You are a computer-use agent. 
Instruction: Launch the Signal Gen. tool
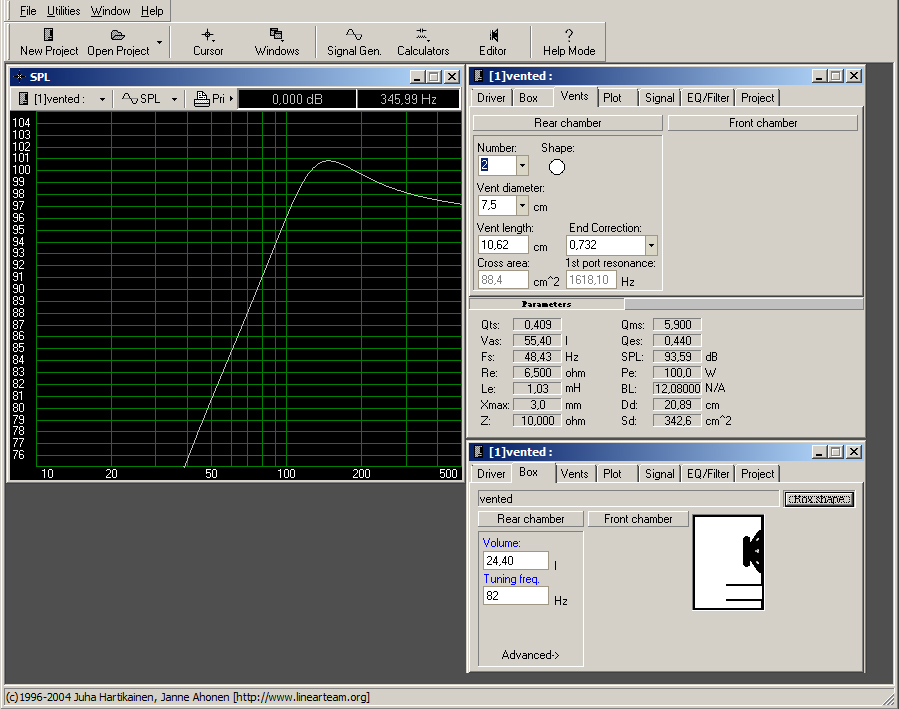coord(354,35)
